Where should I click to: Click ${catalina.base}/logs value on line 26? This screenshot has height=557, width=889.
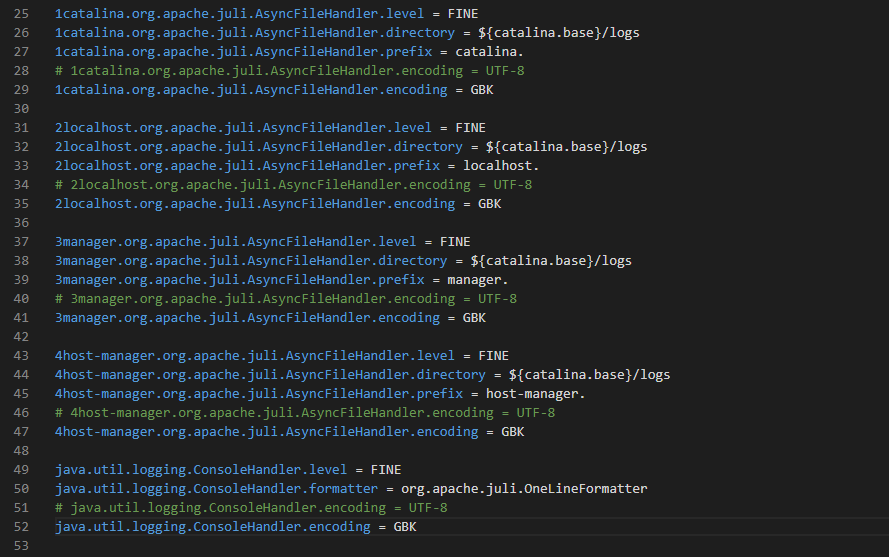pyautogui.click(x=558, y=33)
